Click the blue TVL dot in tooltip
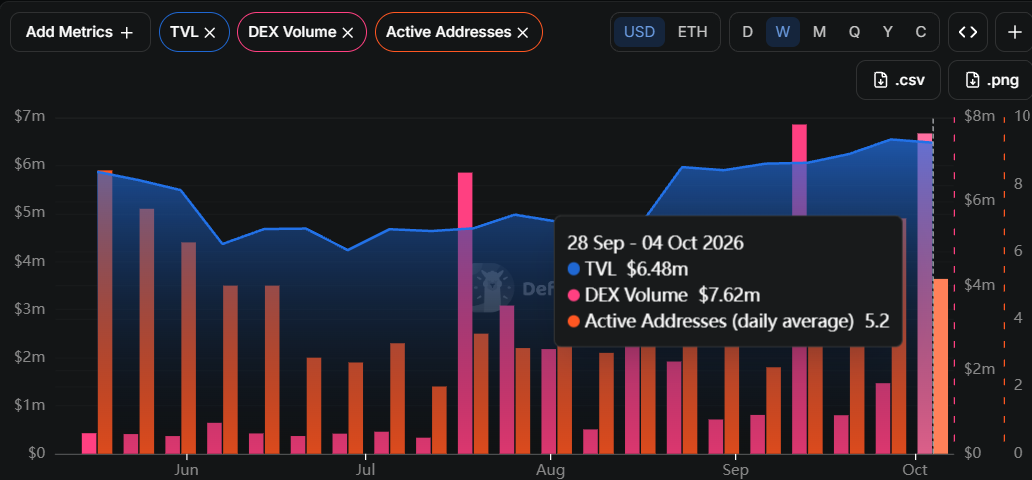 tap(573, 269)
